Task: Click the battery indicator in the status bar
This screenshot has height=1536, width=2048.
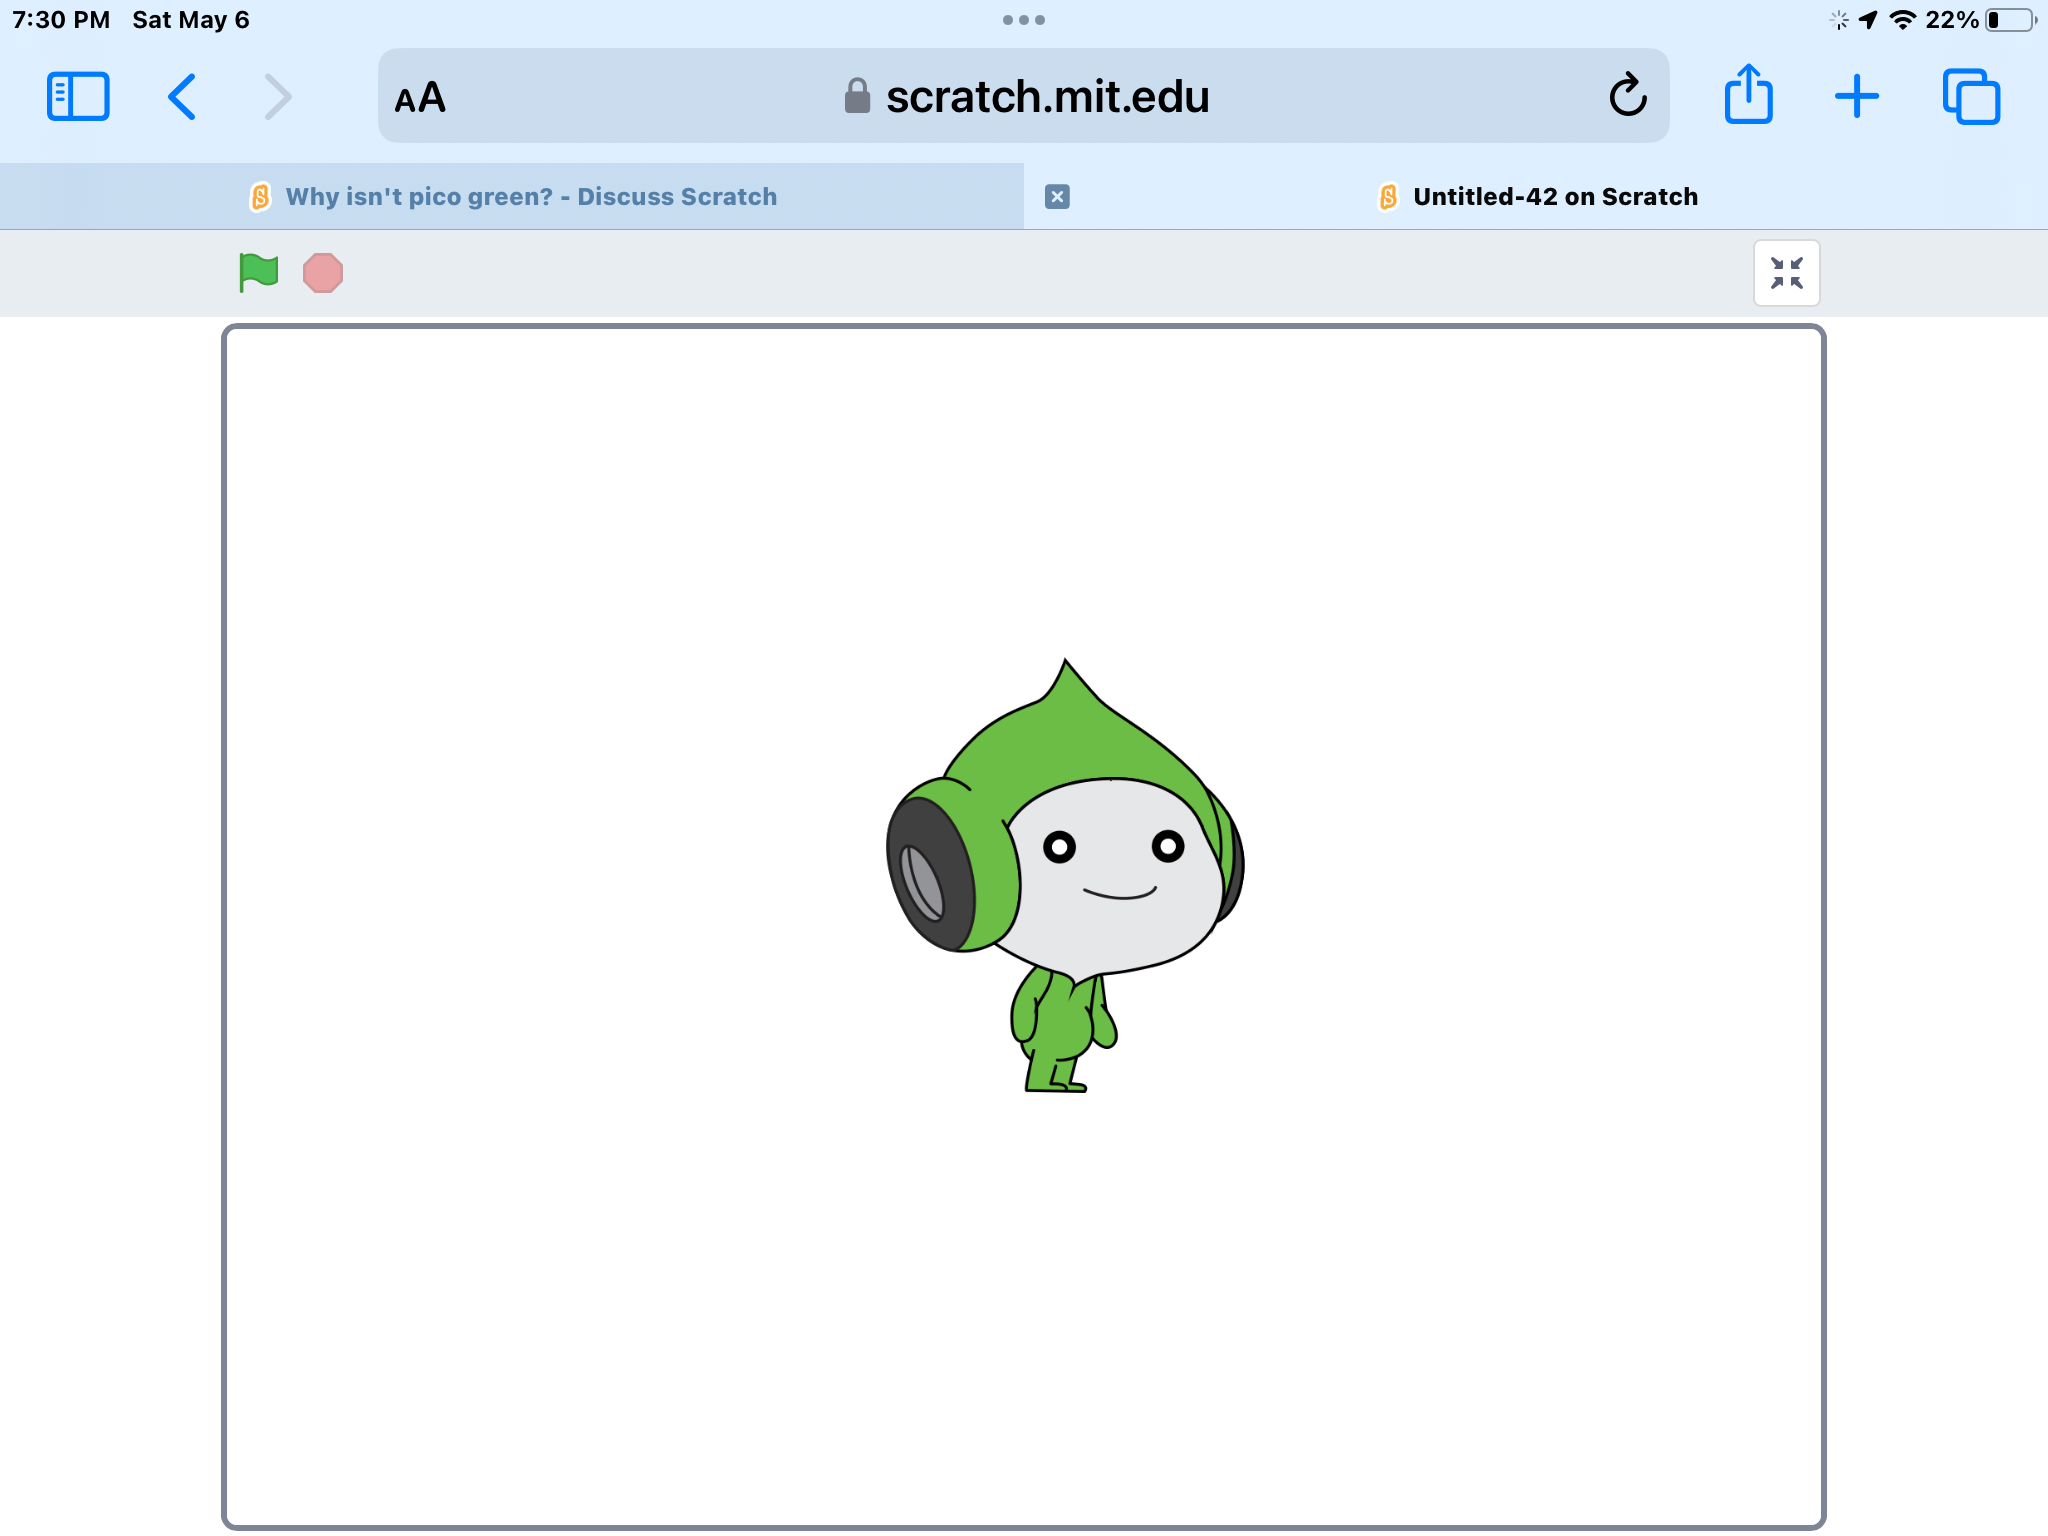Action: click(x=2010, y=19)
